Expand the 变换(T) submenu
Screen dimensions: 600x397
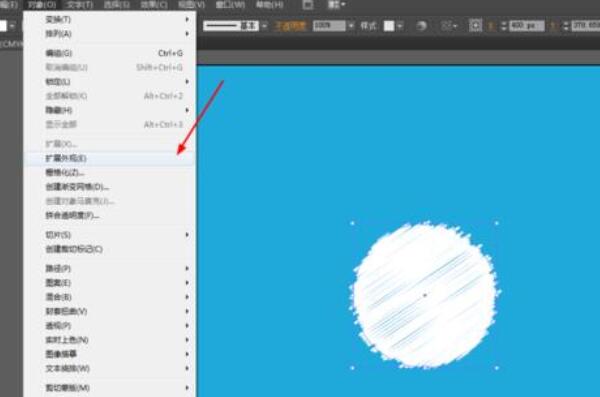tap(110, 19)
